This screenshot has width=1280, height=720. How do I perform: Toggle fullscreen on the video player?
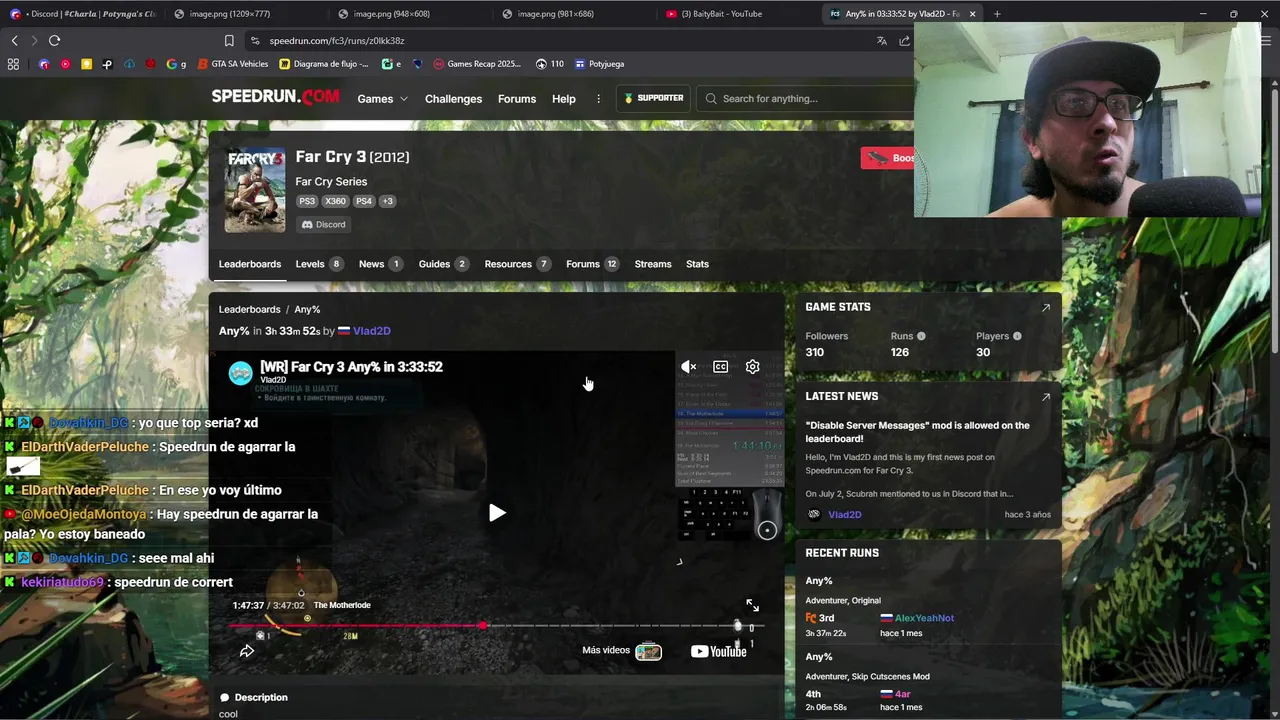click(x=752, y=605)
